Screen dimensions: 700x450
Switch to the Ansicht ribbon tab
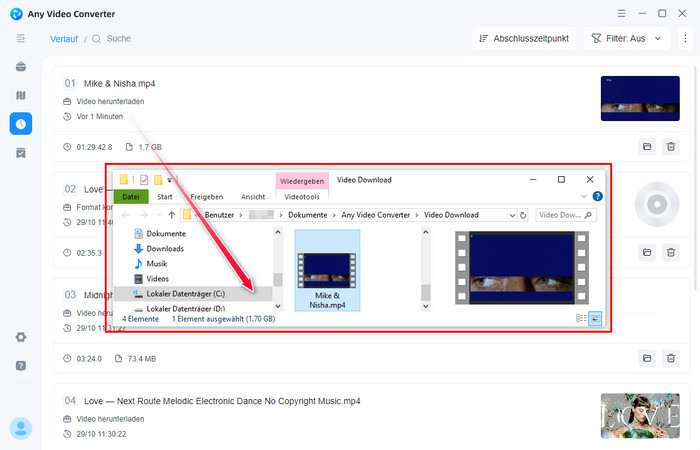pos(253,197)
